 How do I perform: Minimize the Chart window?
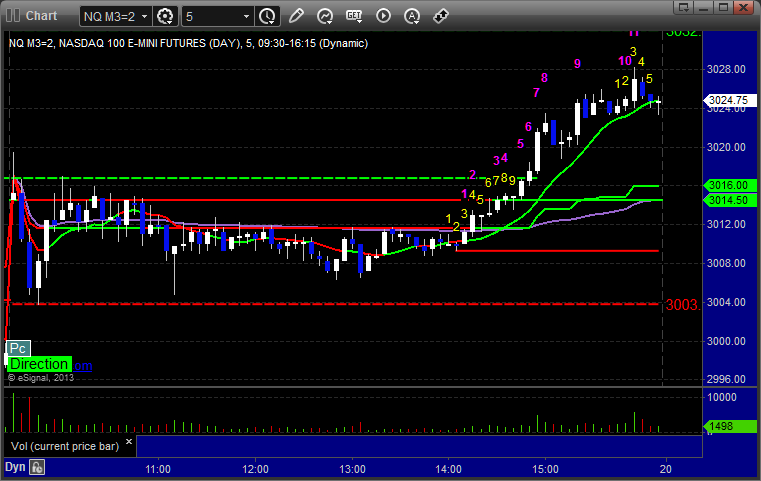704,7
